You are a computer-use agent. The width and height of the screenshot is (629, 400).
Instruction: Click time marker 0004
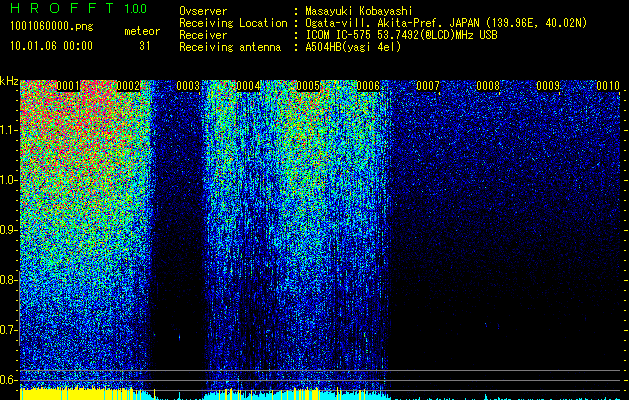coord(248,86)
